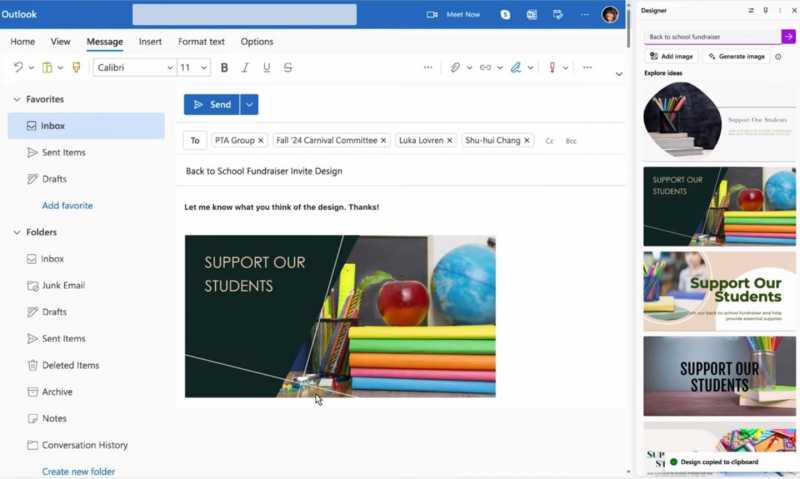Click the Generate image button
800x479 pixels.
(736, 57)
